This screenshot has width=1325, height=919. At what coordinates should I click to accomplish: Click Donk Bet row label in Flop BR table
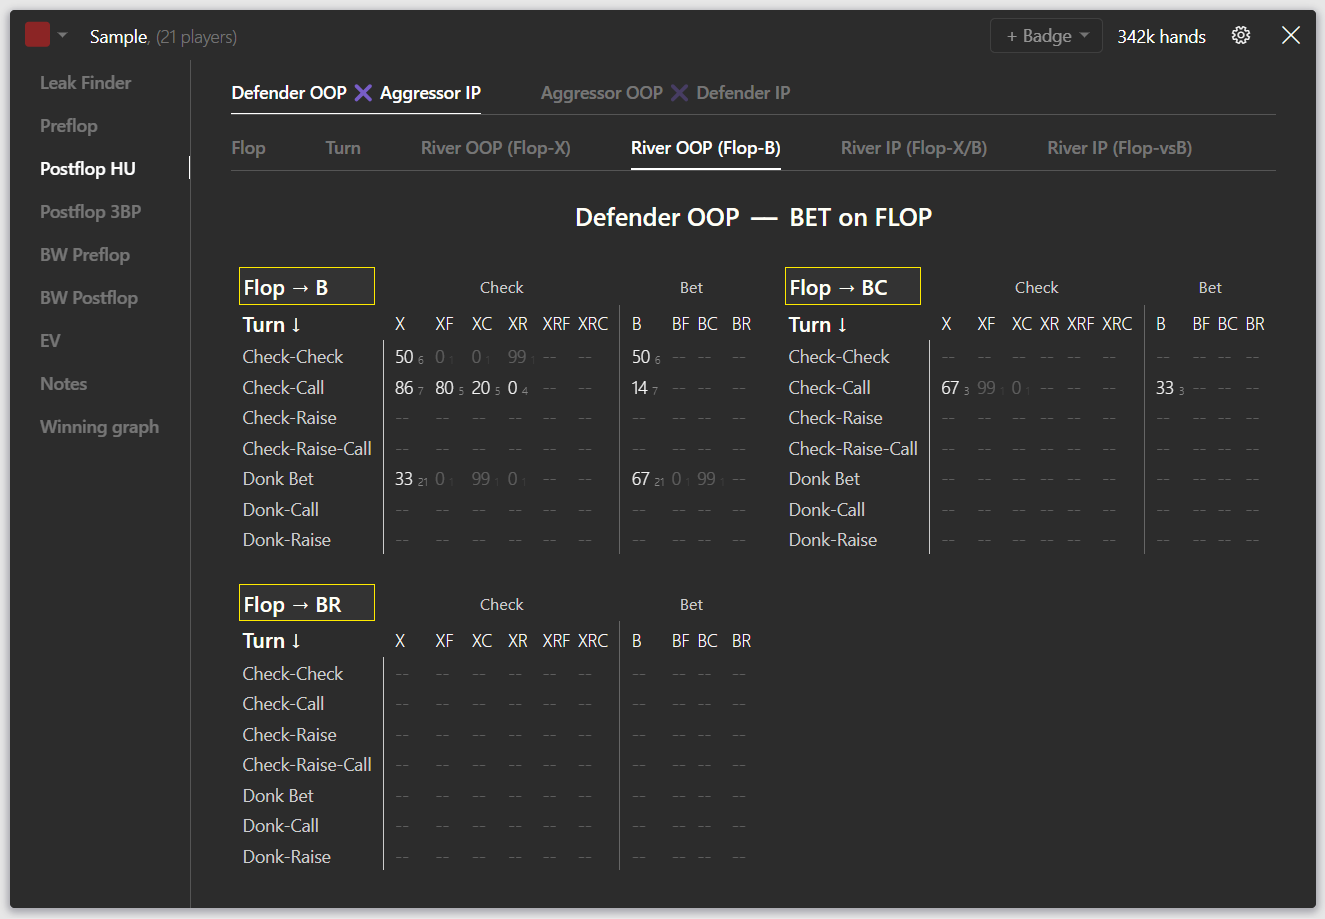tap(278, 796)
